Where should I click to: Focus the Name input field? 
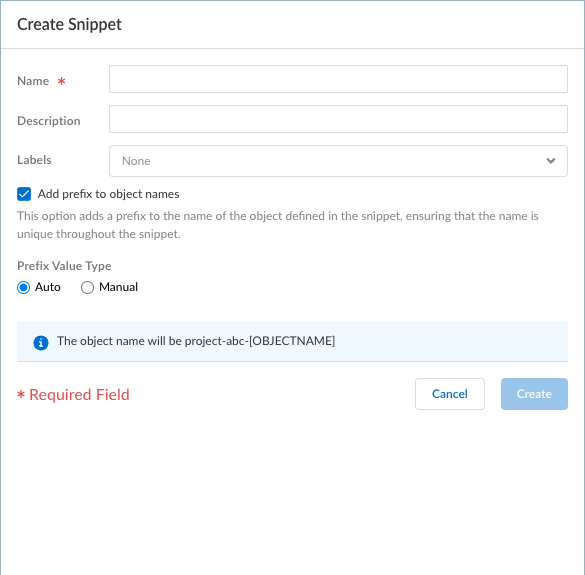(x=338, y=79)
